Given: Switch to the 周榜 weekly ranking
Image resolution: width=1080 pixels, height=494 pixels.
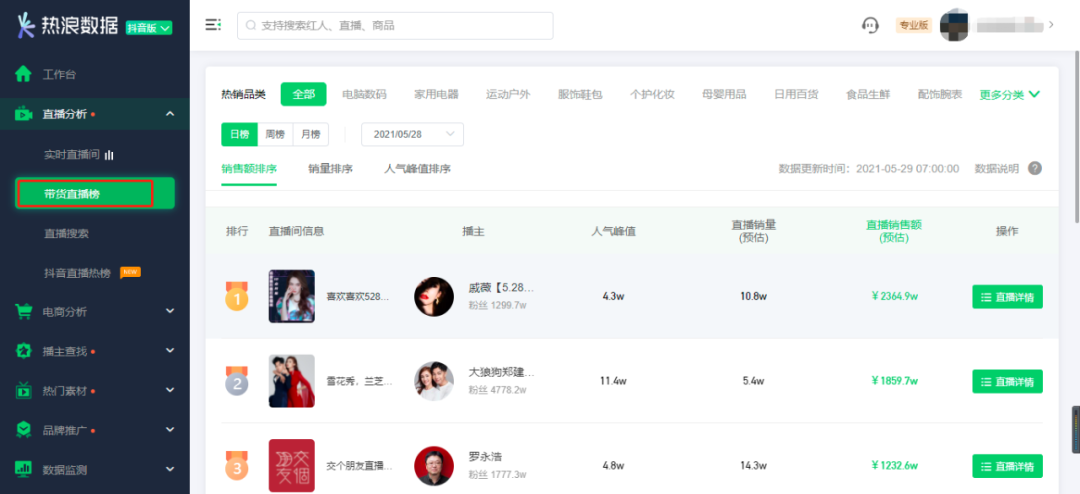Looking at the screenshot, I should click(x=276, y=134).
